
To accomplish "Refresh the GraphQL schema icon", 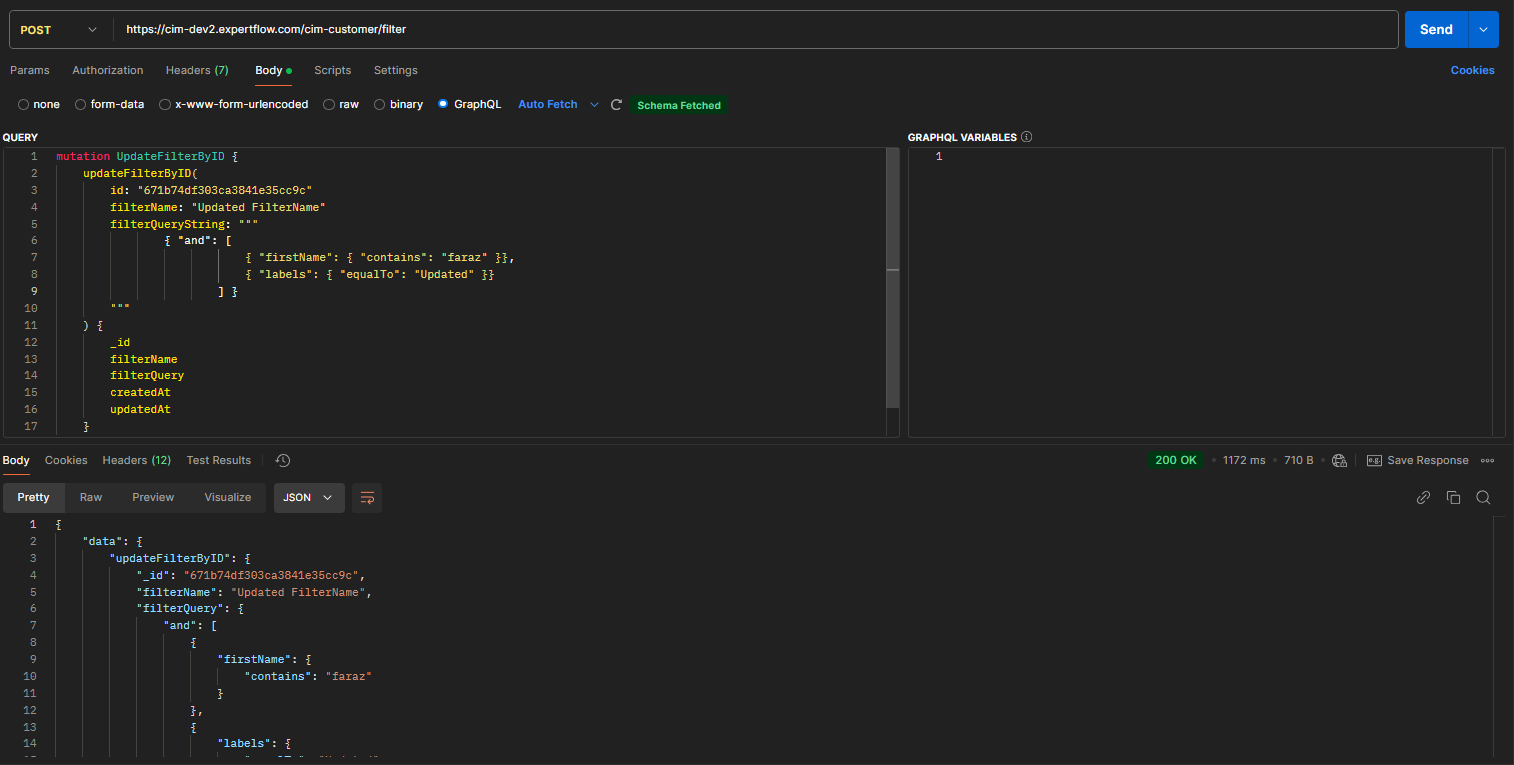I will pos(617,105).
